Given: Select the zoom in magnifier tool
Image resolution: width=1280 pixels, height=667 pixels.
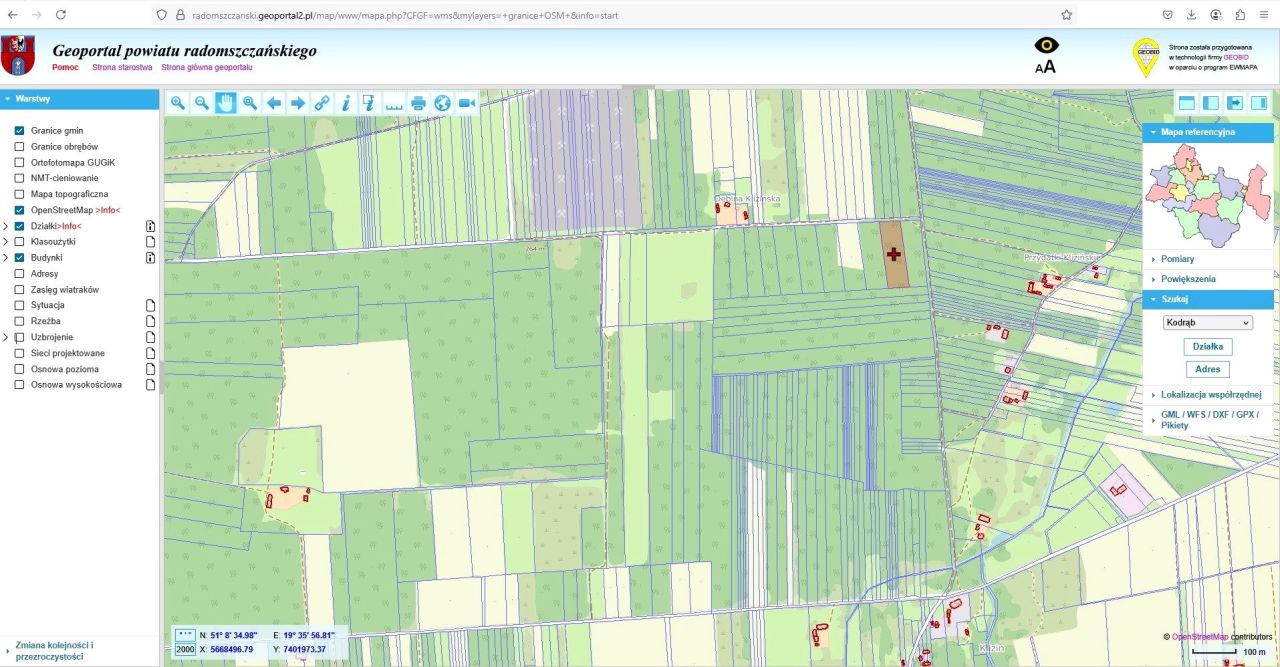Looking at the screenshot, I should tap(178, 103).
